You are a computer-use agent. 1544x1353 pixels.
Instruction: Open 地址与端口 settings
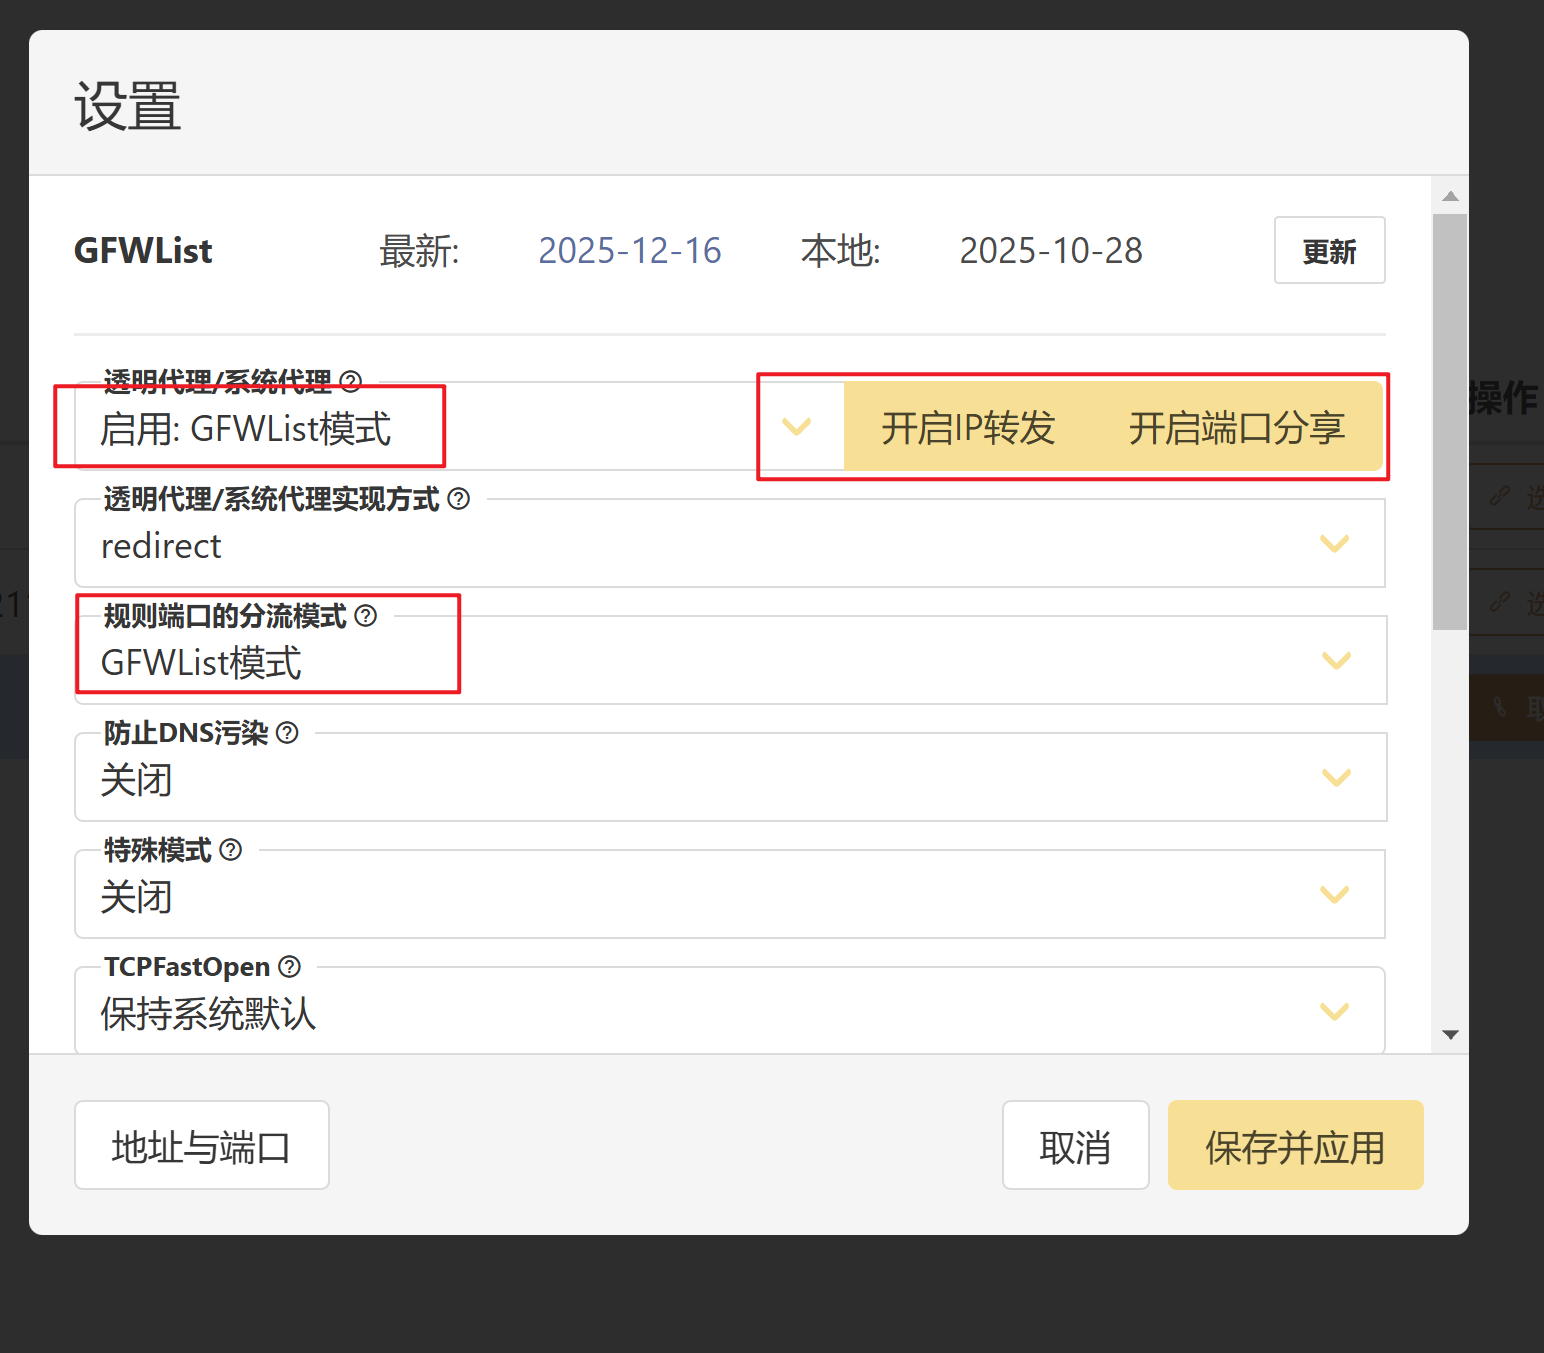click(x=201, y=1146)
